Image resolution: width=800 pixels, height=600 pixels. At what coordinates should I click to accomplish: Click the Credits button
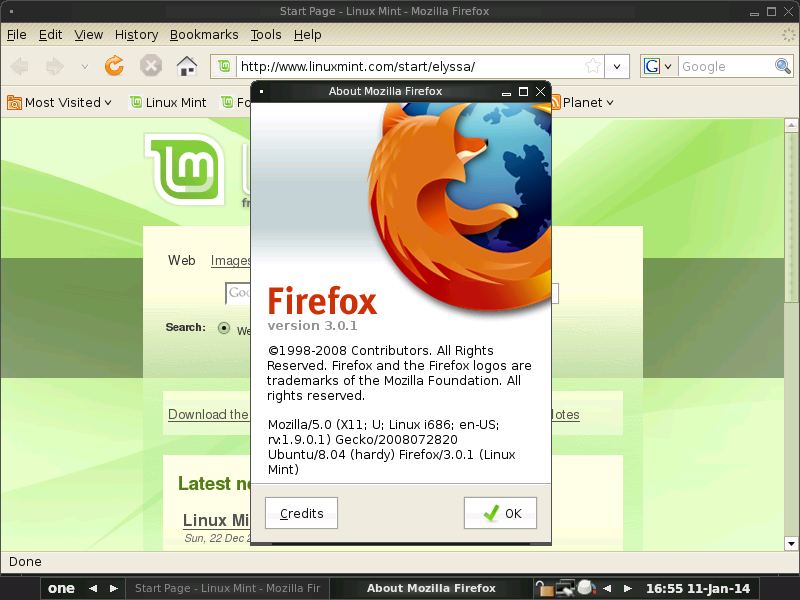tap(302, 513)
